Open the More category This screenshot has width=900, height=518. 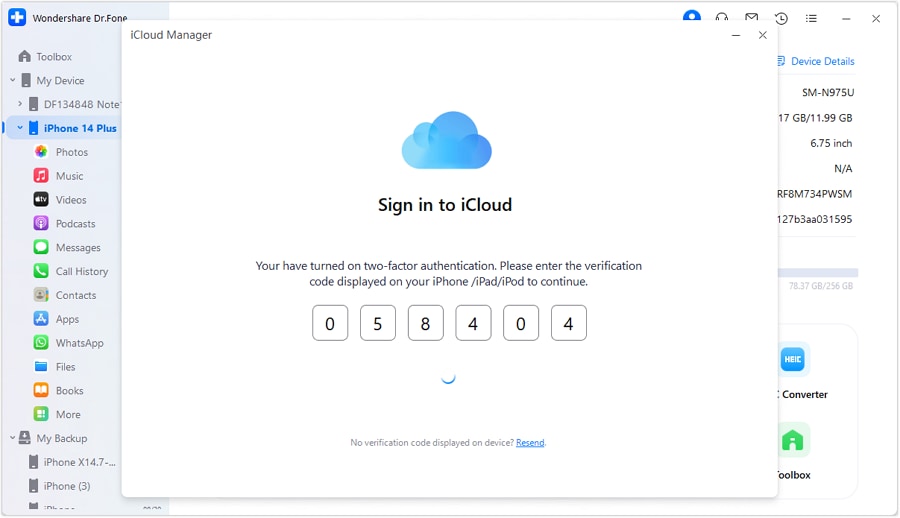[68, 415]
